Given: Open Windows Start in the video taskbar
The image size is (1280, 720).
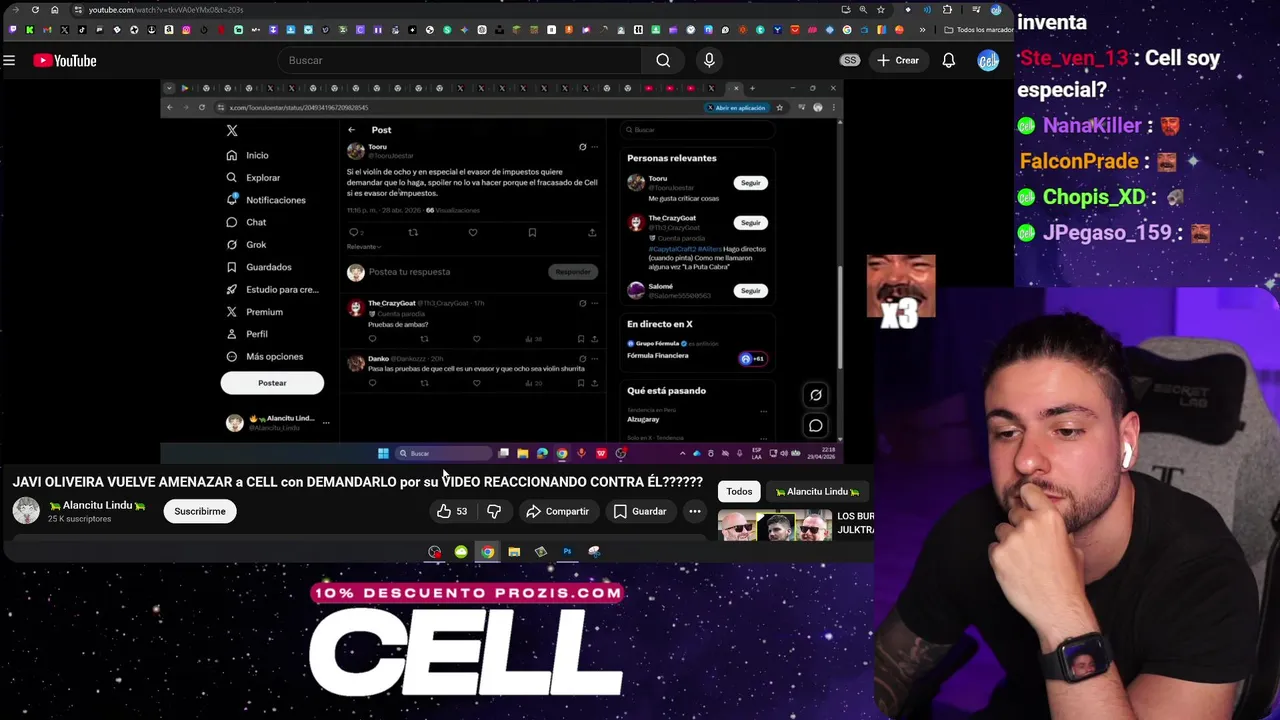Looking at the screenshot, I should tap(383, 453).
